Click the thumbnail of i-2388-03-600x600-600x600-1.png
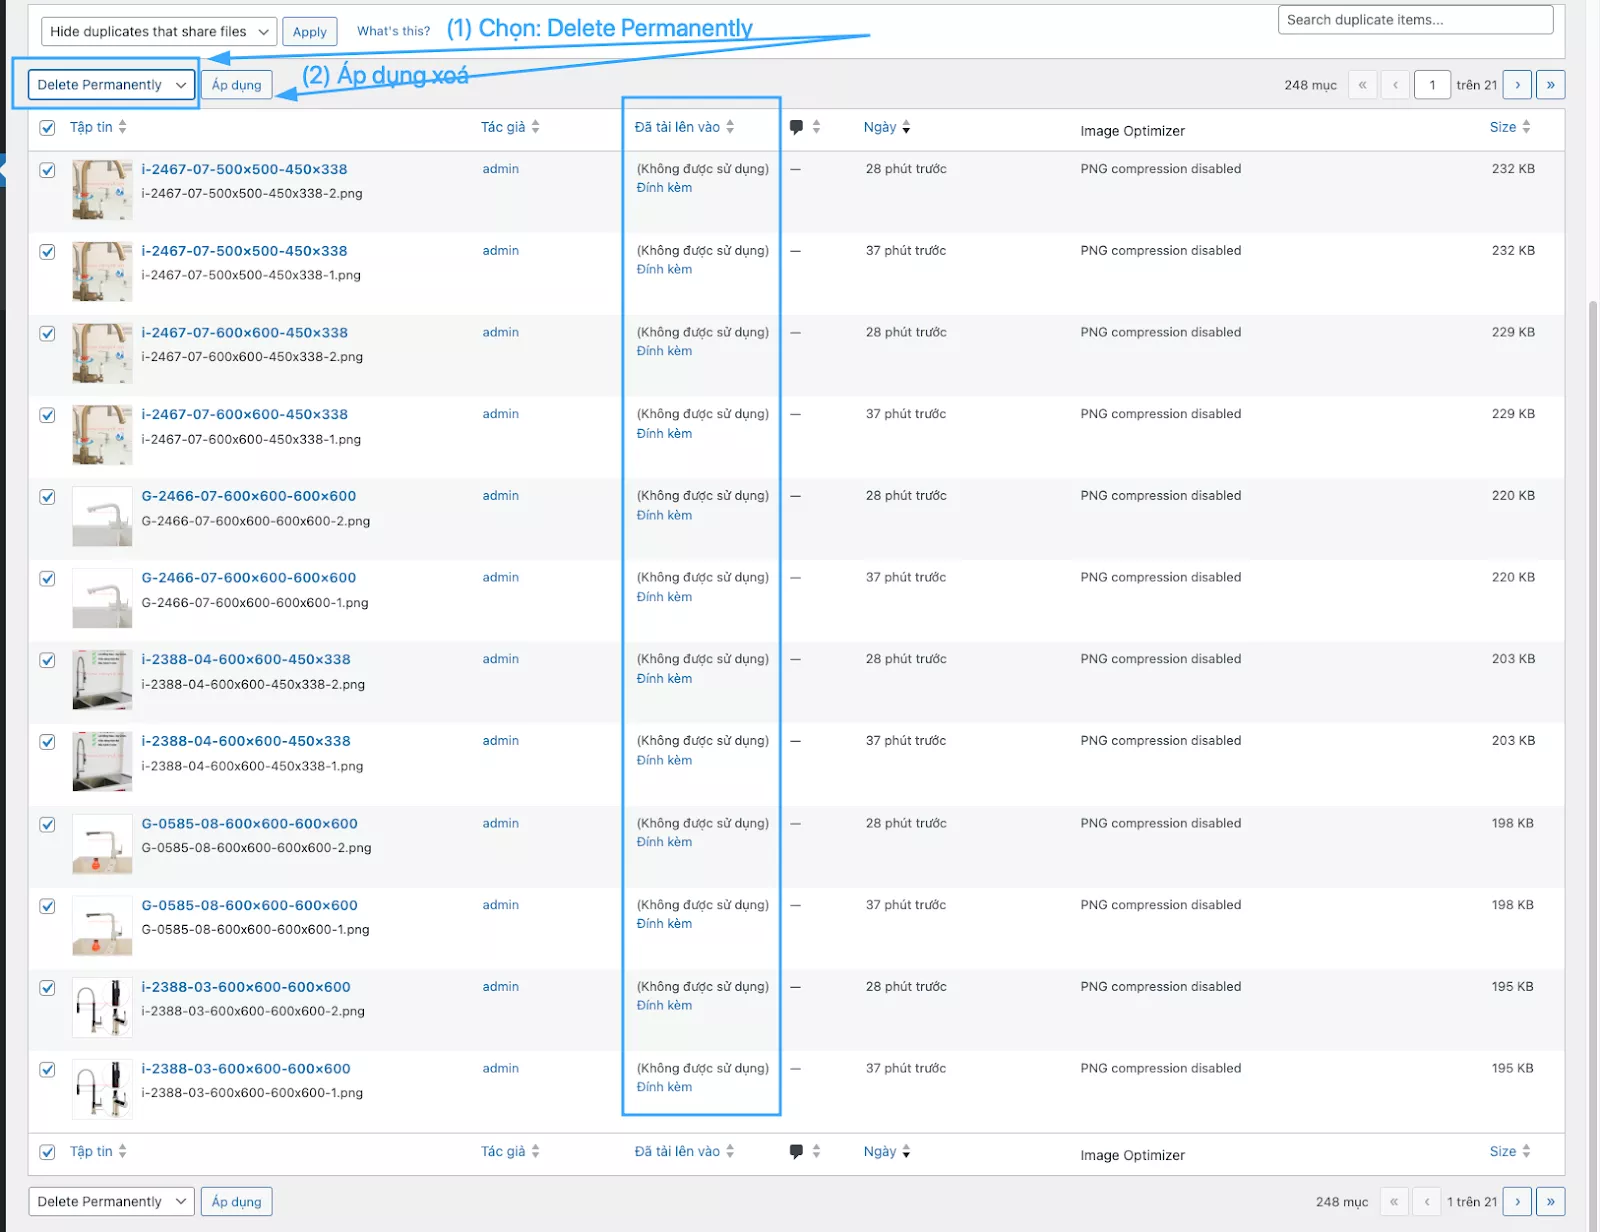The width and height of the screenshot is (1600, 1232). [101, 1089]
